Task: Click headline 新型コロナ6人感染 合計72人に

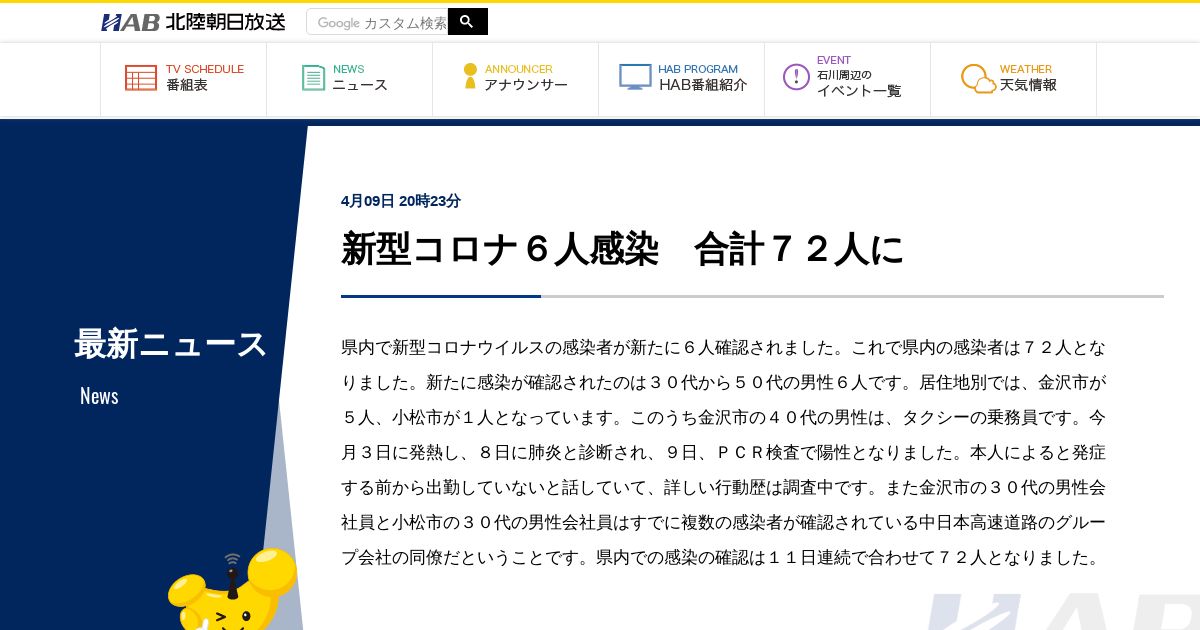Action: [622, 250]
